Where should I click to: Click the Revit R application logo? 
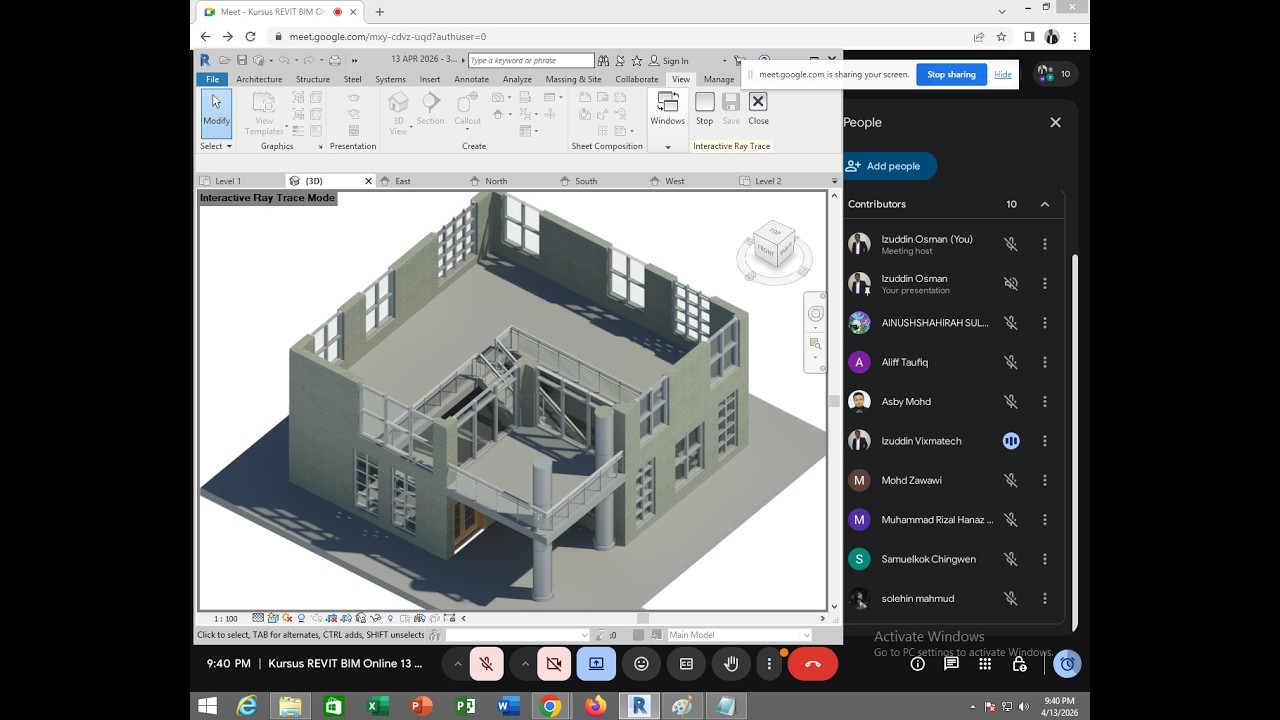(x=205, y=60)
